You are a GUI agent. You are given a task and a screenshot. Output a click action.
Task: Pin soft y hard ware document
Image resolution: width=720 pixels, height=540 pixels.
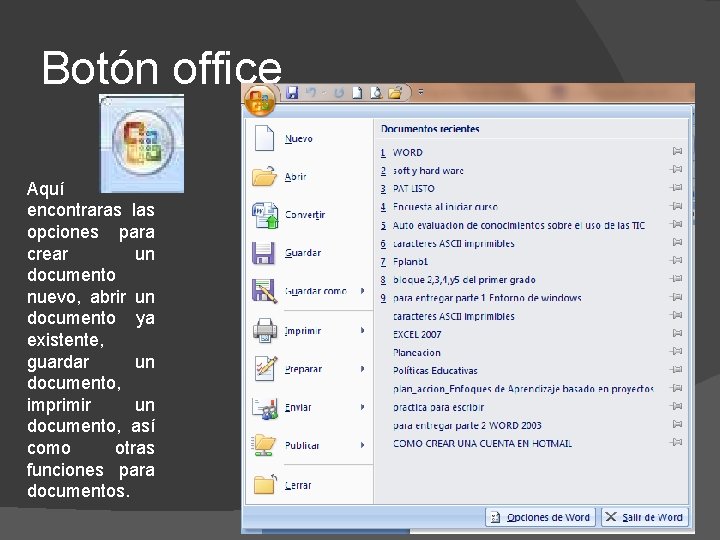[676, 169]
